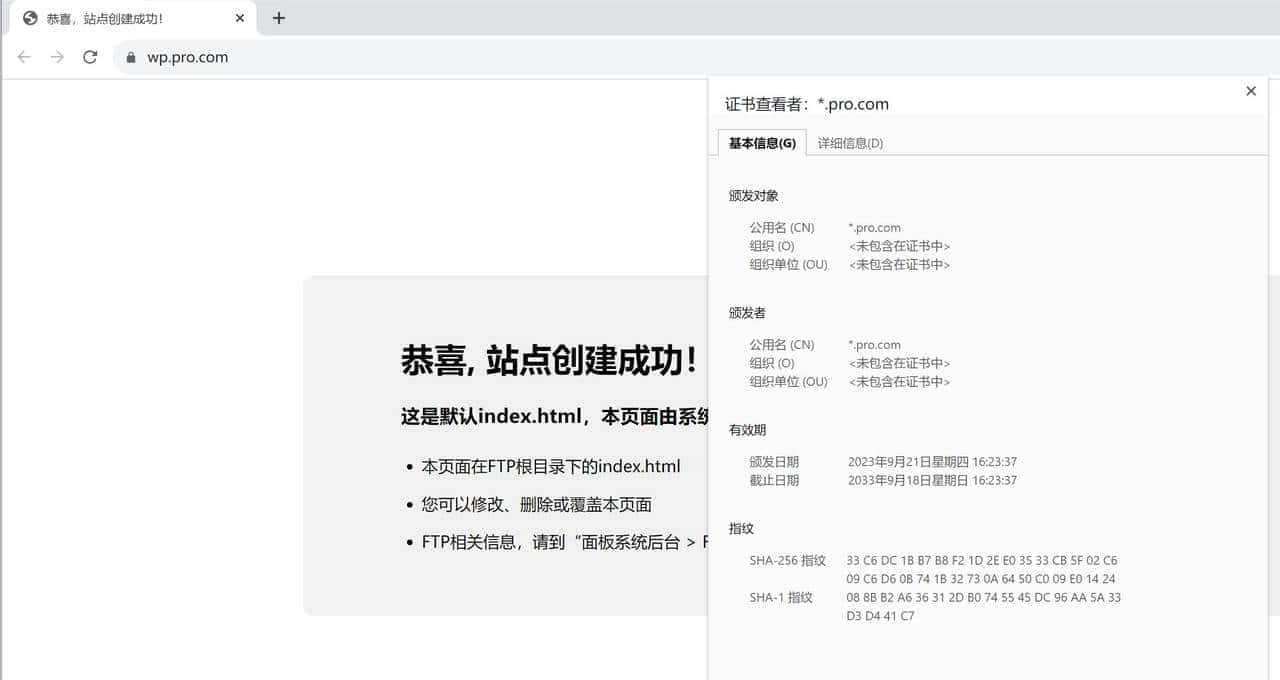The height and width of the screenshot is (680, 1280).
Task: Close the certificate viewer panel
Action: click(x=1250, y=91)
